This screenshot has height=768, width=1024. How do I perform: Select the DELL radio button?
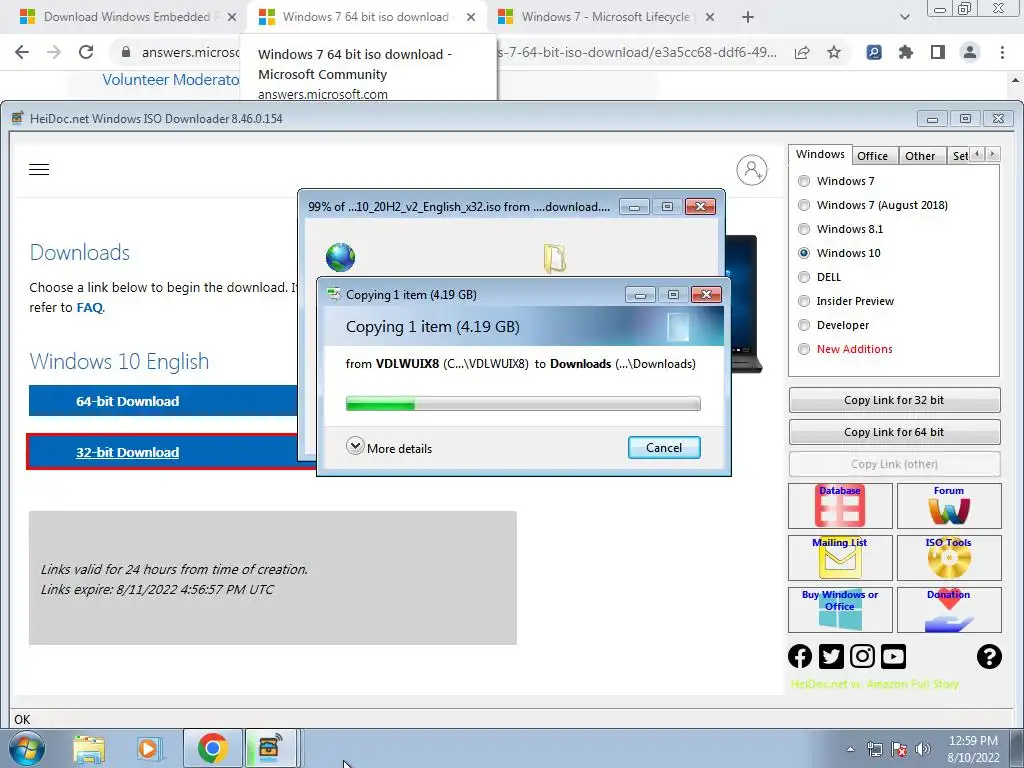pyautogui.click(x=804, y=277)
